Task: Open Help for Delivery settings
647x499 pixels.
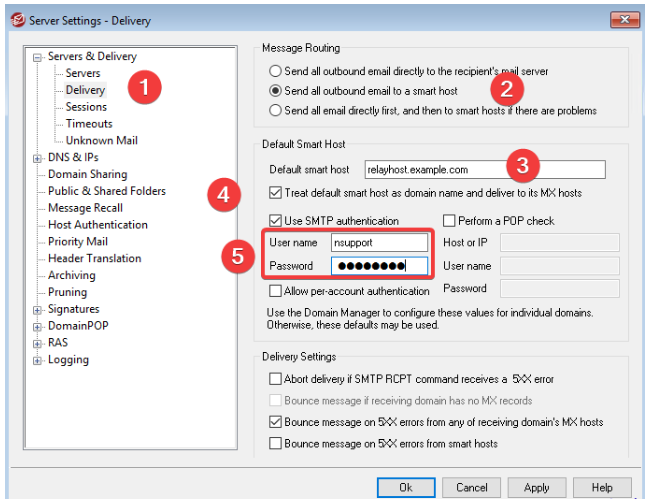Action: point(602,488)
